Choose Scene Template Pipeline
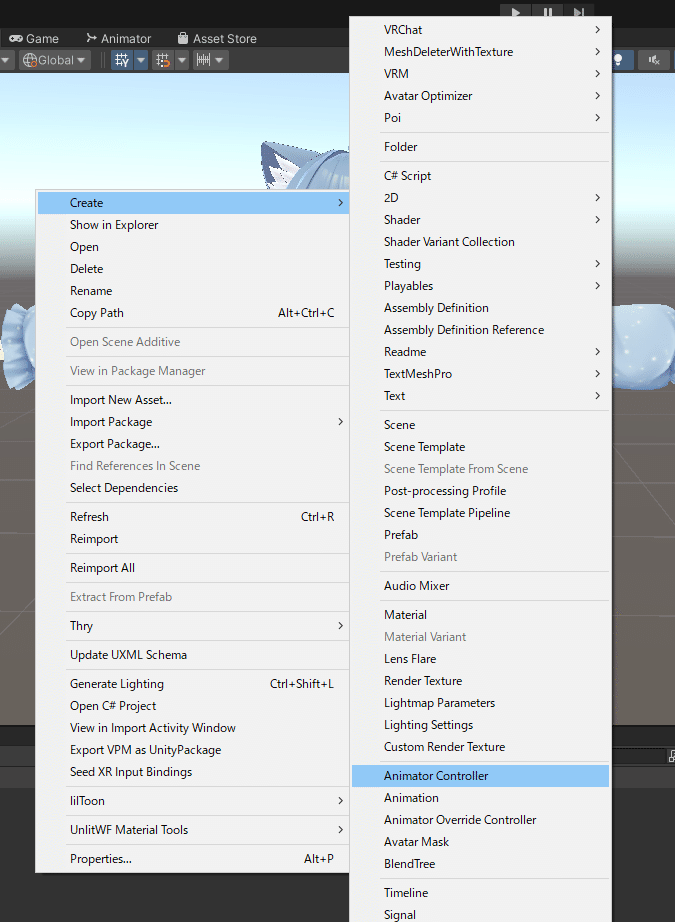The width and height of the screenshot is (675, 923). (x=480, y=513)
